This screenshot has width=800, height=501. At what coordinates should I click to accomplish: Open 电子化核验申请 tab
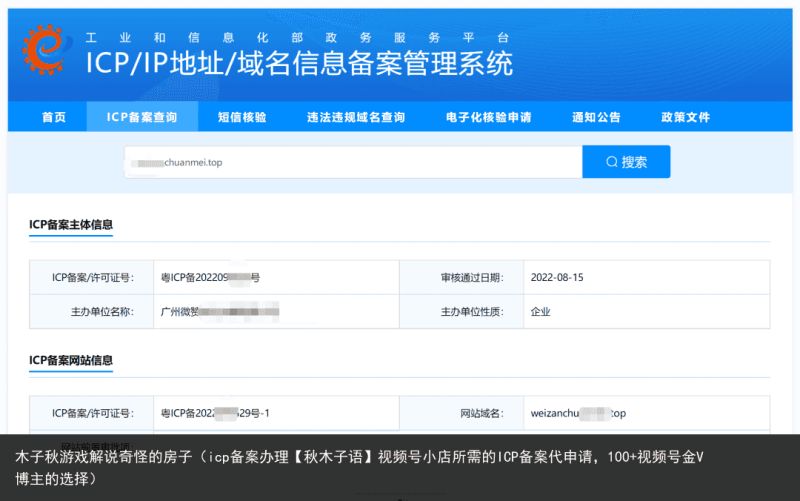coord(488,117)
